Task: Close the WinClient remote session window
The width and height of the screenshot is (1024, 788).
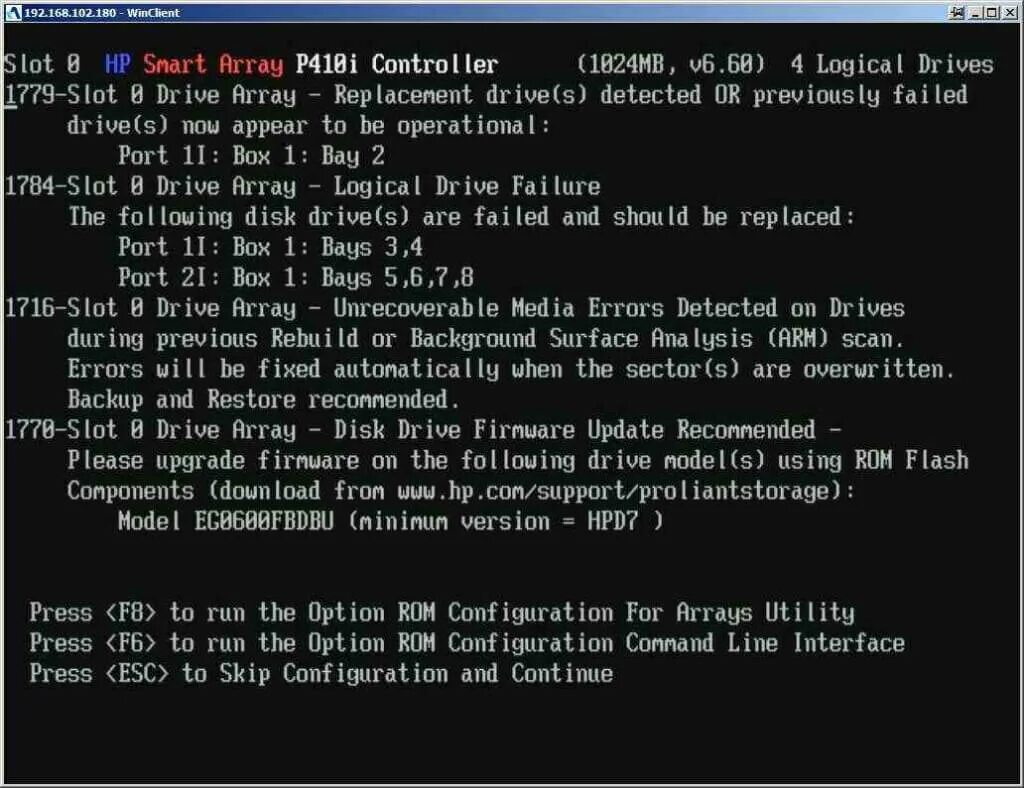Action: (1010, 12)
